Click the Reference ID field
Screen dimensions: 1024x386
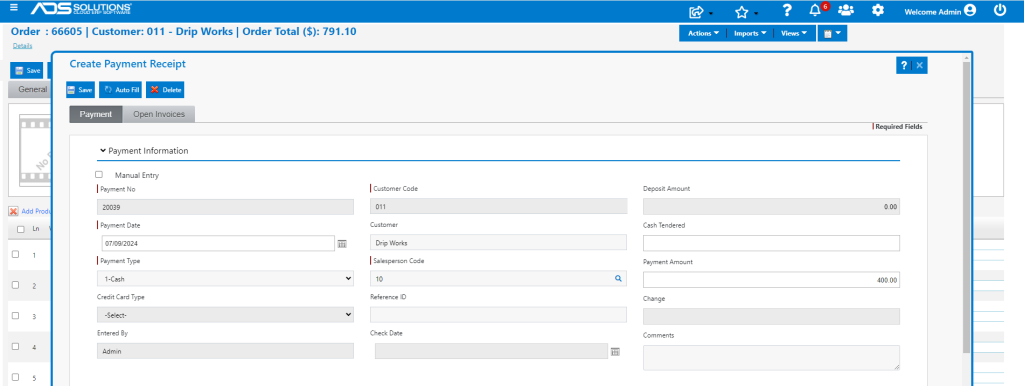[498, 315]
